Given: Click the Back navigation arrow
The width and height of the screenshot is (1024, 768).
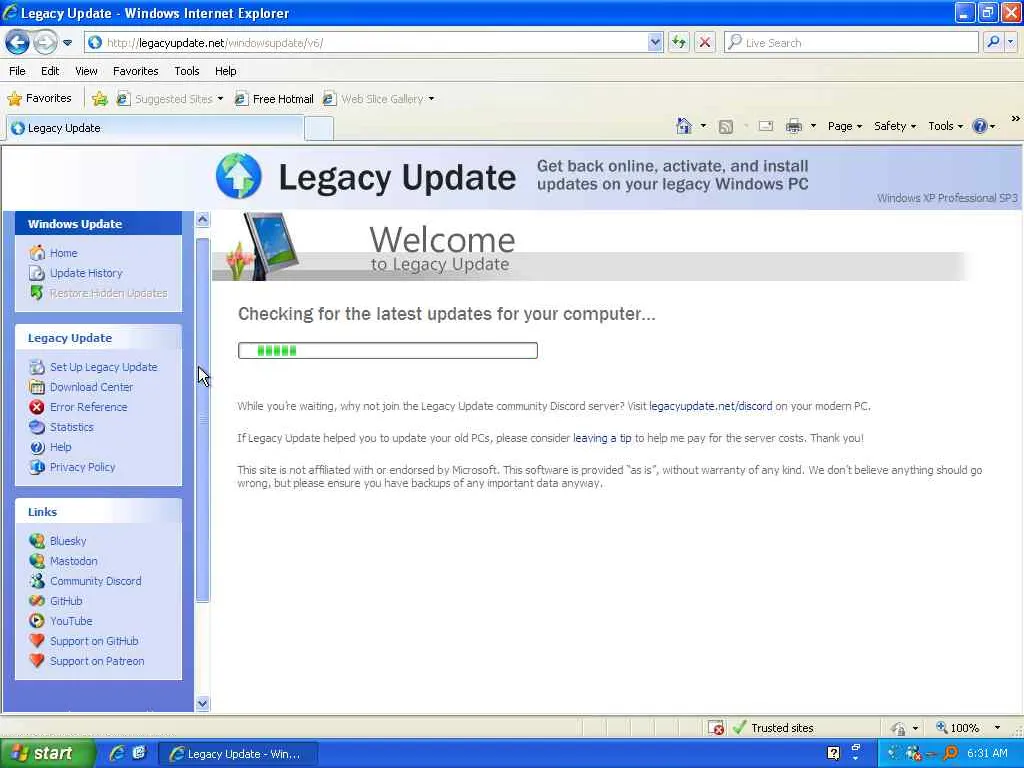Looking at the screenshot, I should (x=18, y=42).
